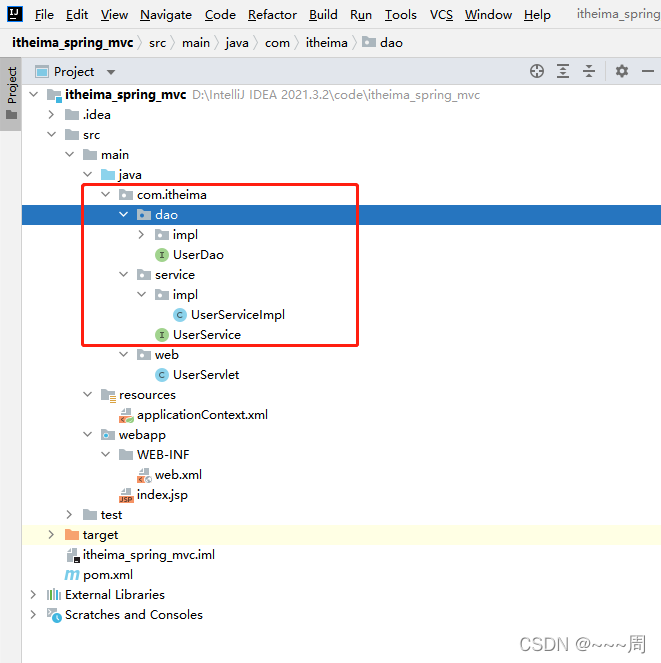Click the dao package icon in breadcrumb
The image size is (661, 663).
(369, 42)
